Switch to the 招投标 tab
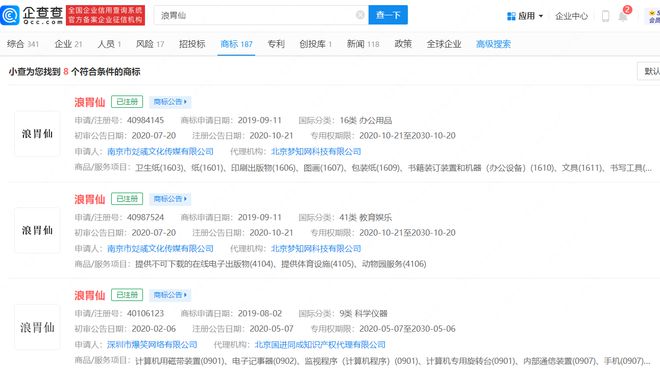The width and height of the screenshot is (660, 372). (192, 44)
